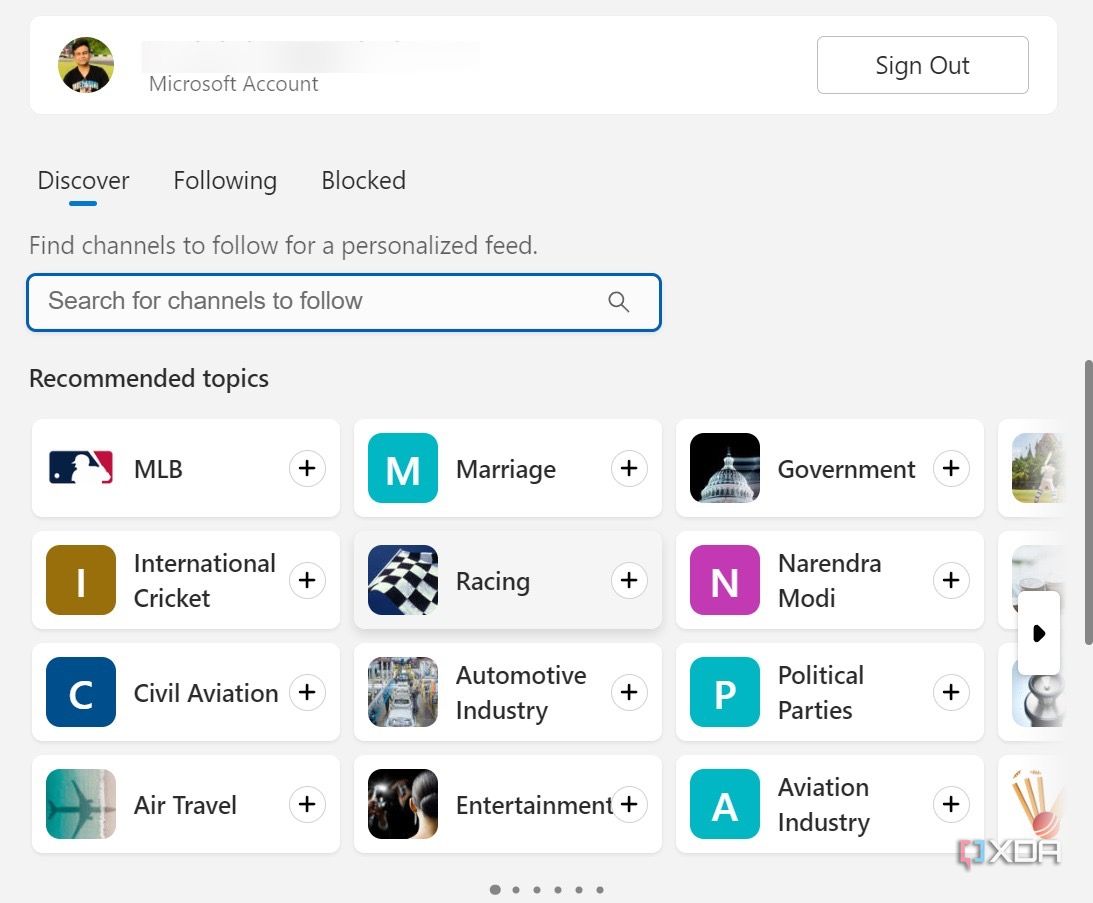Viewport: 1093px width, 903px height.
Task: Click the purple N Narendra Modi icon
Action: tap(725, 580)
